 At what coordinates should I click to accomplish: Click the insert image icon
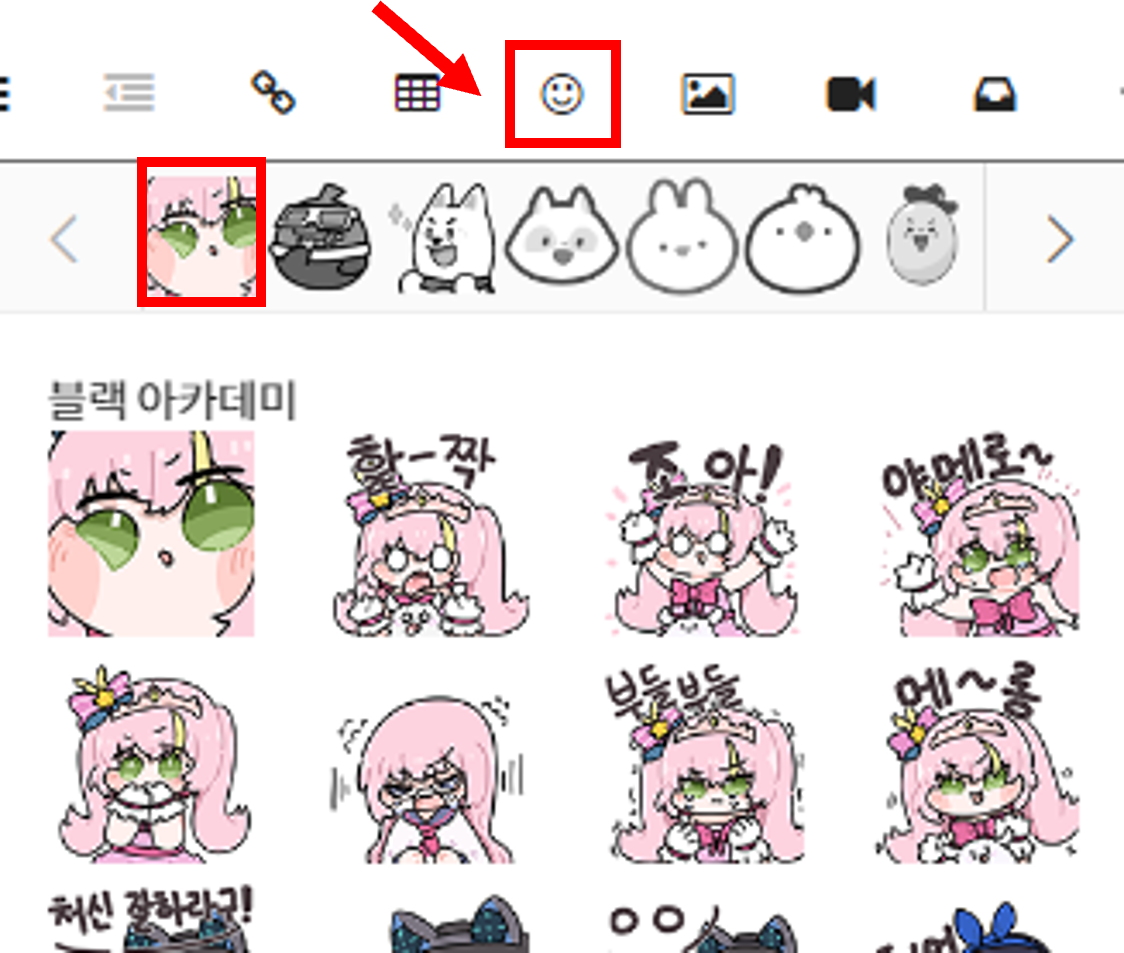[708, 95]
